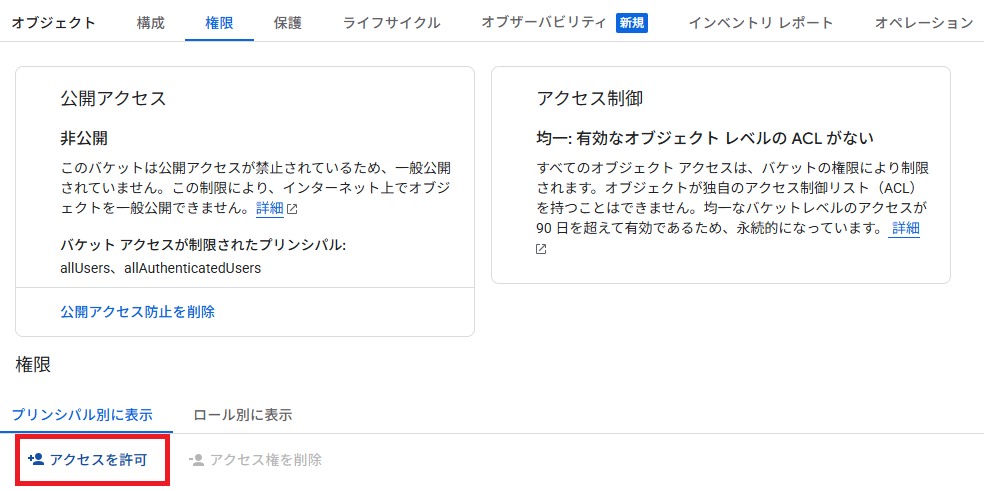This screenshot has width=984, height=491.
Task: Click external link icon under アクセス制御 text
Action: coord(541,249)
